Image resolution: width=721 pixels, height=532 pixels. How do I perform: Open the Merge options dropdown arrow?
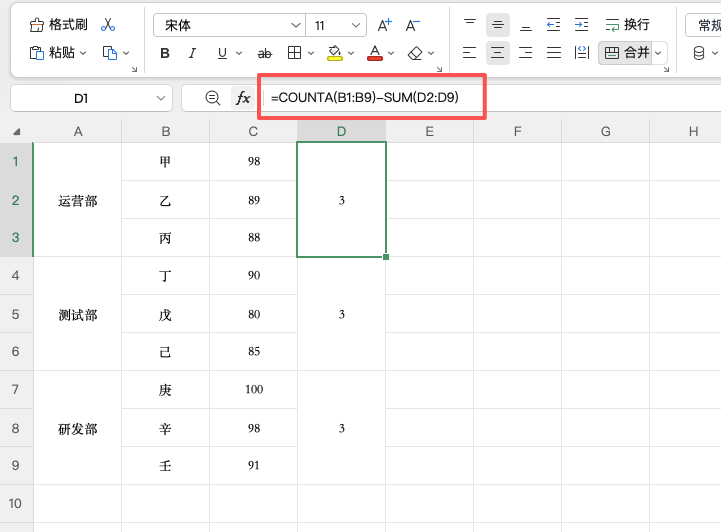(659, 53)
